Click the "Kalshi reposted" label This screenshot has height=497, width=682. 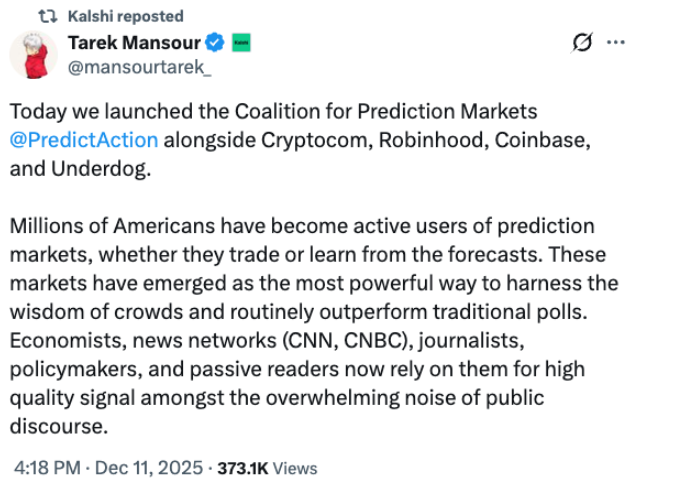coord(126,16)
